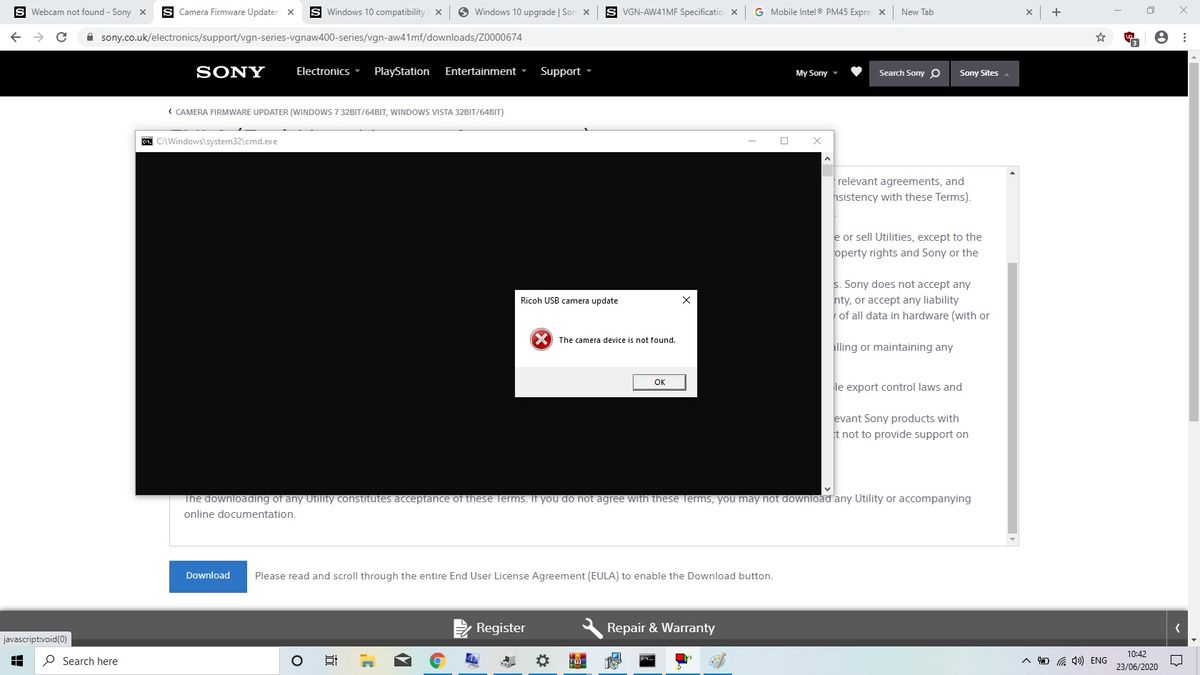Click the Task View taskbar icon
Image resolution: width=1200 pixels, height=675 pixels.
coord(332,661)
